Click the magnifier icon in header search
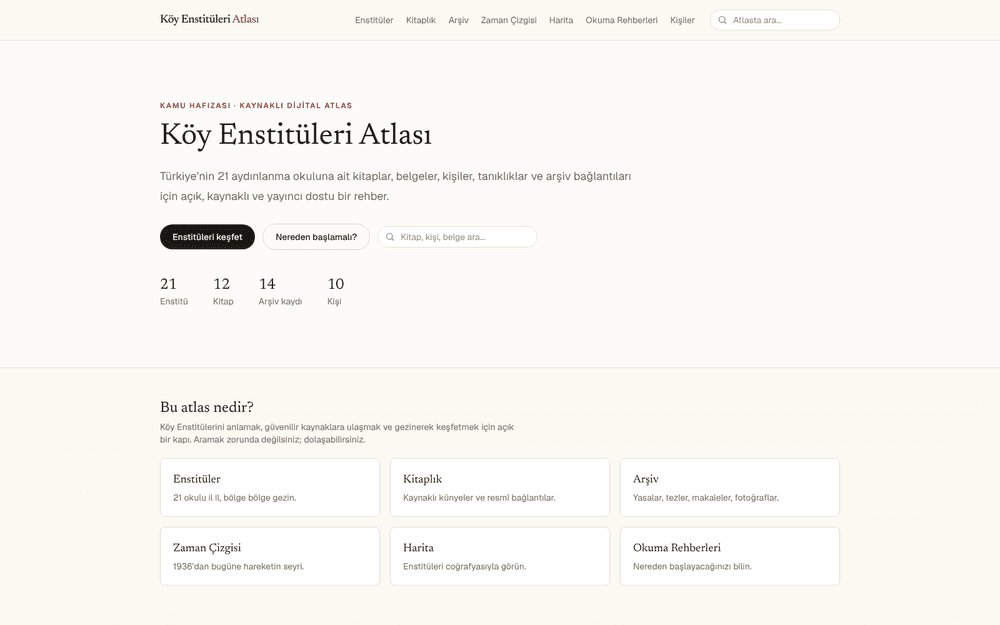1000x625 pixels. pyautogui.click(x=723, y=20)
